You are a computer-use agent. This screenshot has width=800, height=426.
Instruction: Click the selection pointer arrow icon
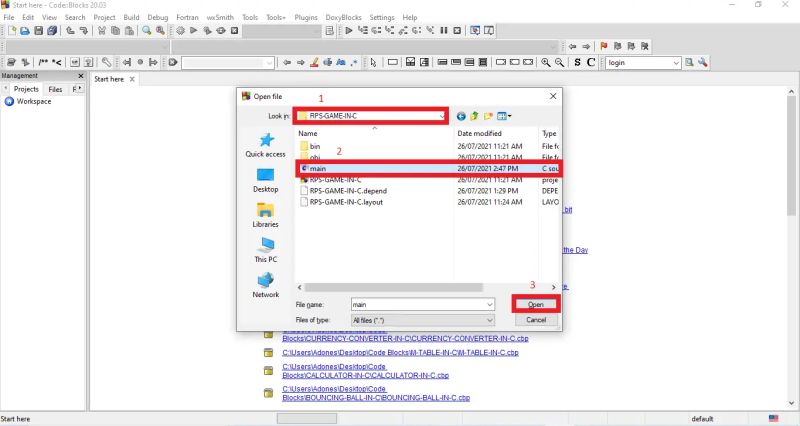point(373,62)
